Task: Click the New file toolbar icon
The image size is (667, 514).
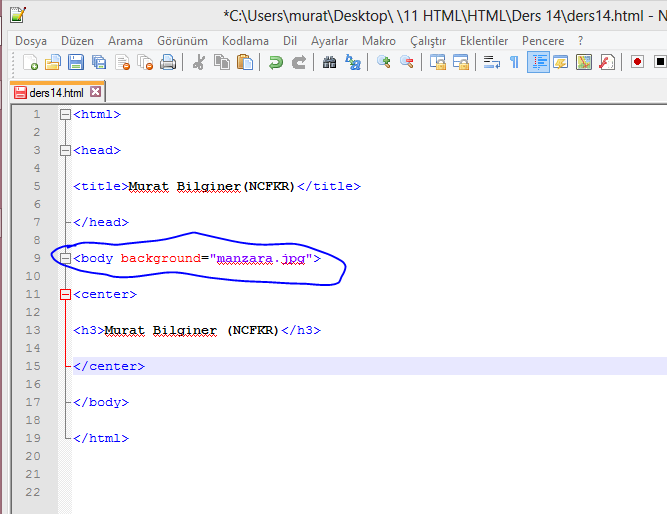Action: tap(30, 62)
